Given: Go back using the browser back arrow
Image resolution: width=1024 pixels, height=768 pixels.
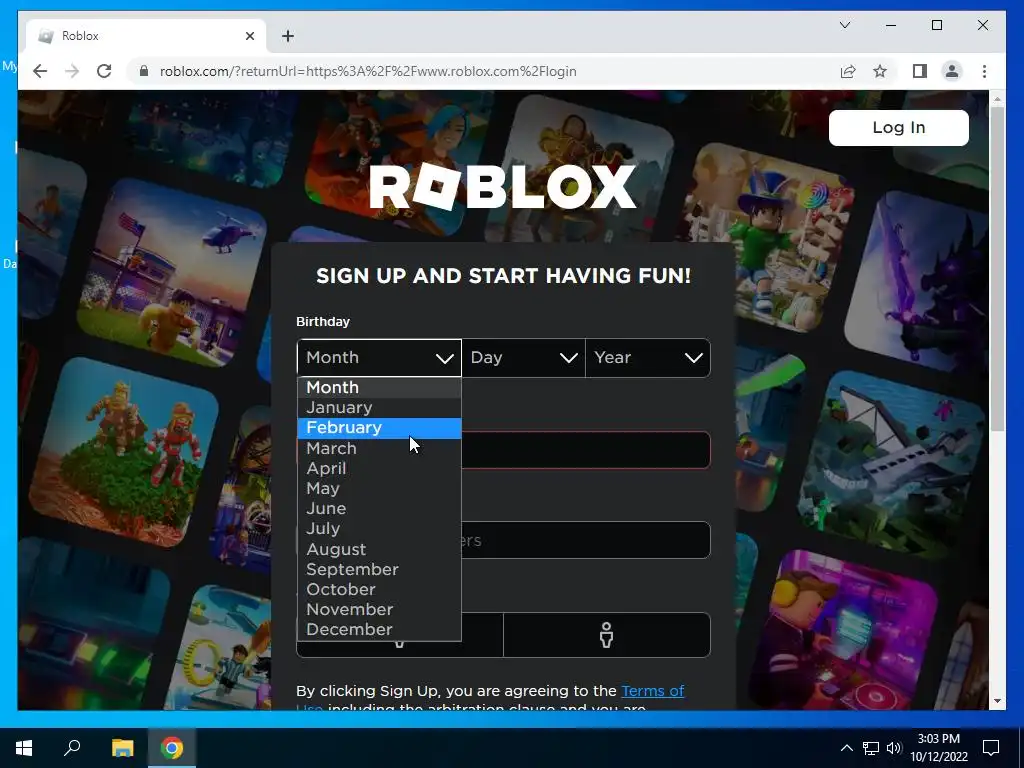Looking at the screenshot, I should pos(40,71).
